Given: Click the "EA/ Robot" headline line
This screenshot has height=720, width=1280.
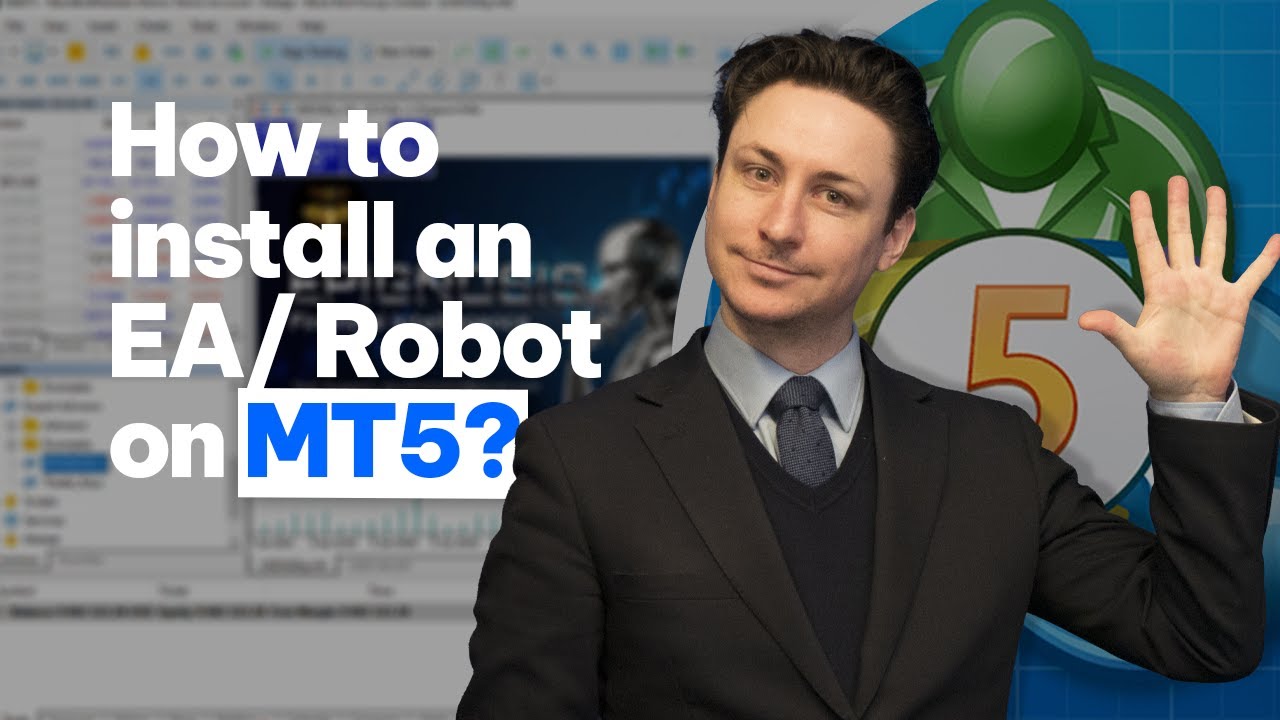Looking at the screenshot, I should (355, 342).
